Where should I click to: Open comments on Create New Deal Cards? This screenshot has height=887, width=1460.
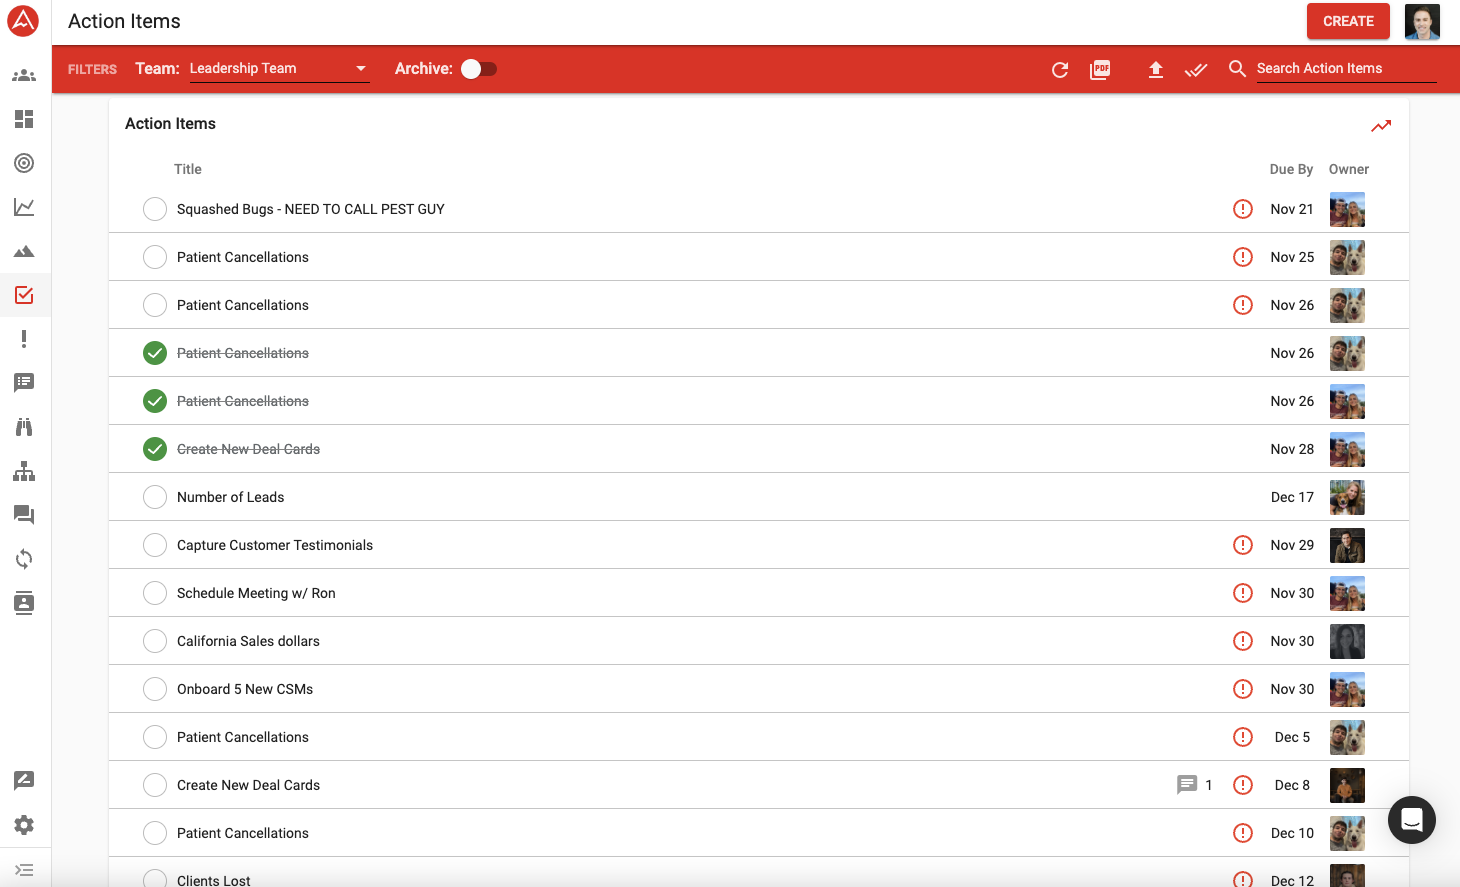coord(1187,785)
